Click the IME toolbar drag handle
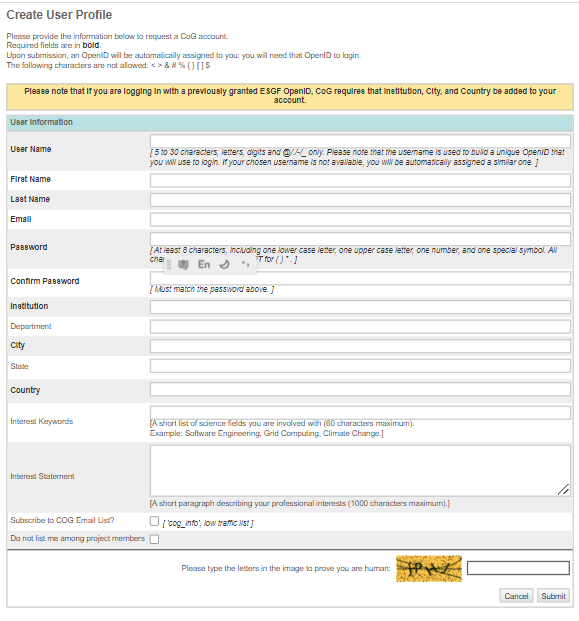Image resolution: width=579 pixels, height=621 pixels. click(169, 264)
